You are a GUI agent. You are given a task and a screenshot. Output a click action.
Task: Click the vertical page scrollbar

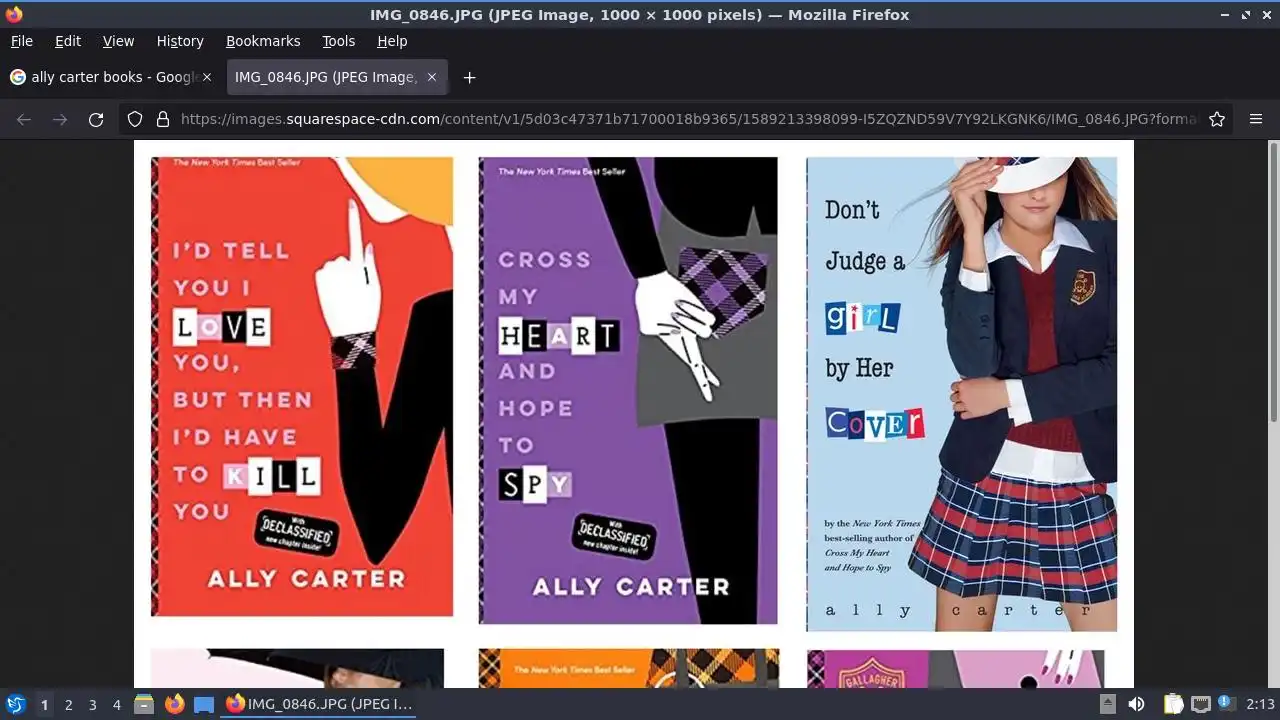click(1273, 281)
